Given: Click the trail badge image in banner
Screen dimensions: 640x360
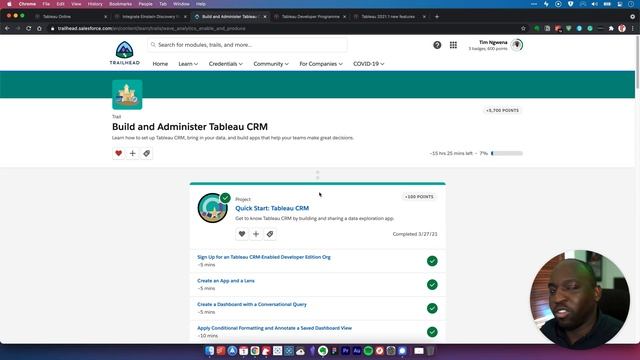Looking at the screenshot, I should pyautogui.click(x=127, y=95).
